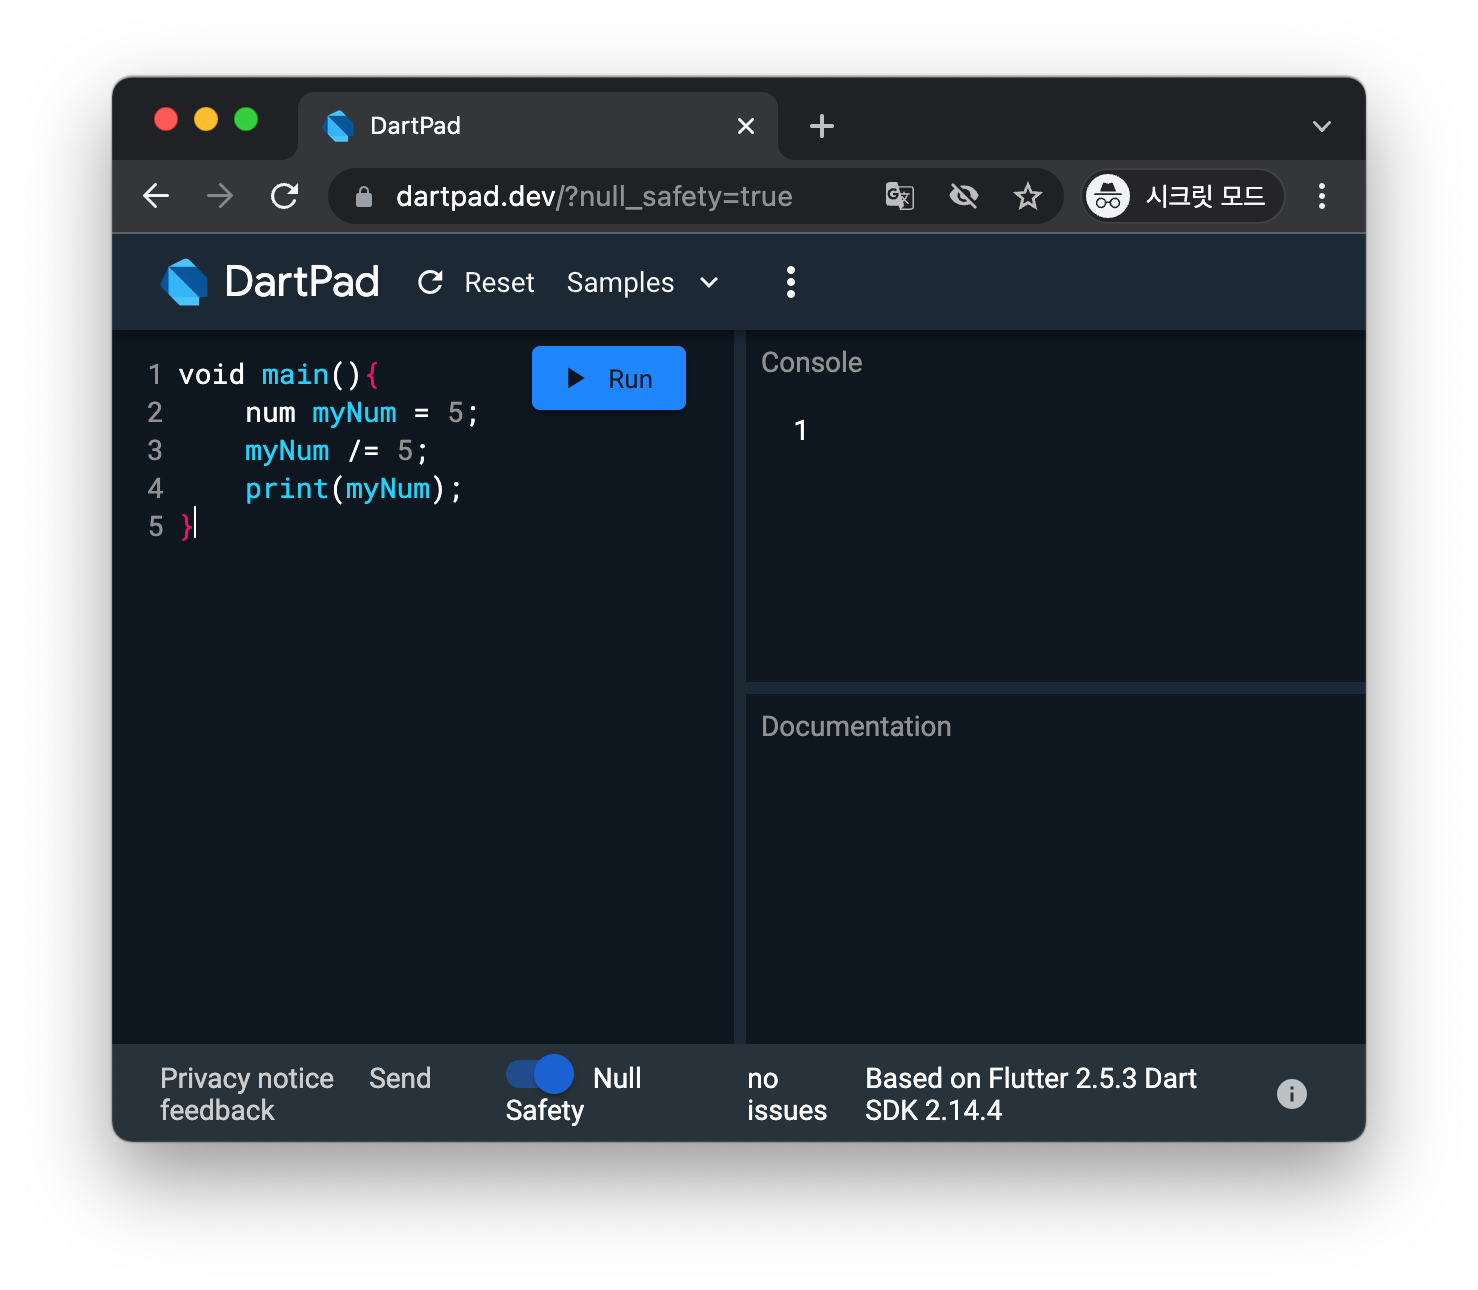Click the console output value 1

[800, 430]
